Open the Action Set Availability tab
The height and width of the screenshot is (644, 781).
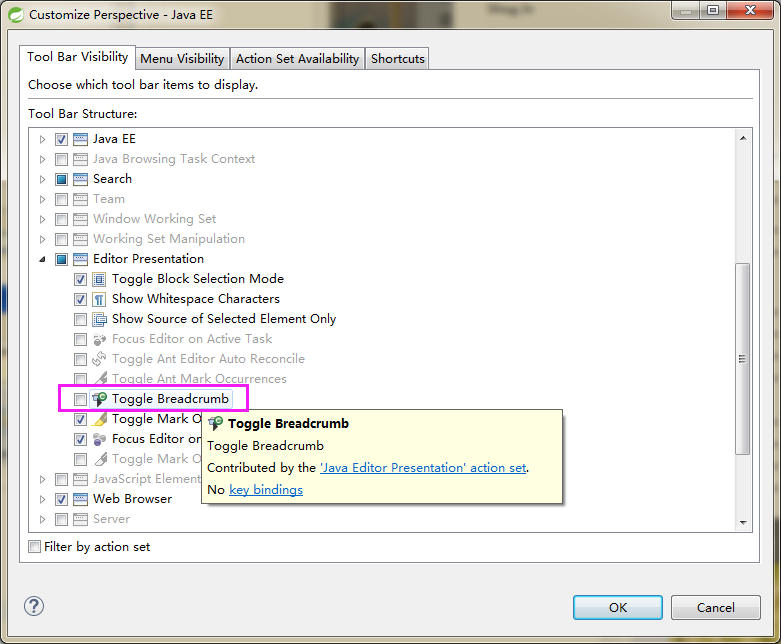point(297,59)
